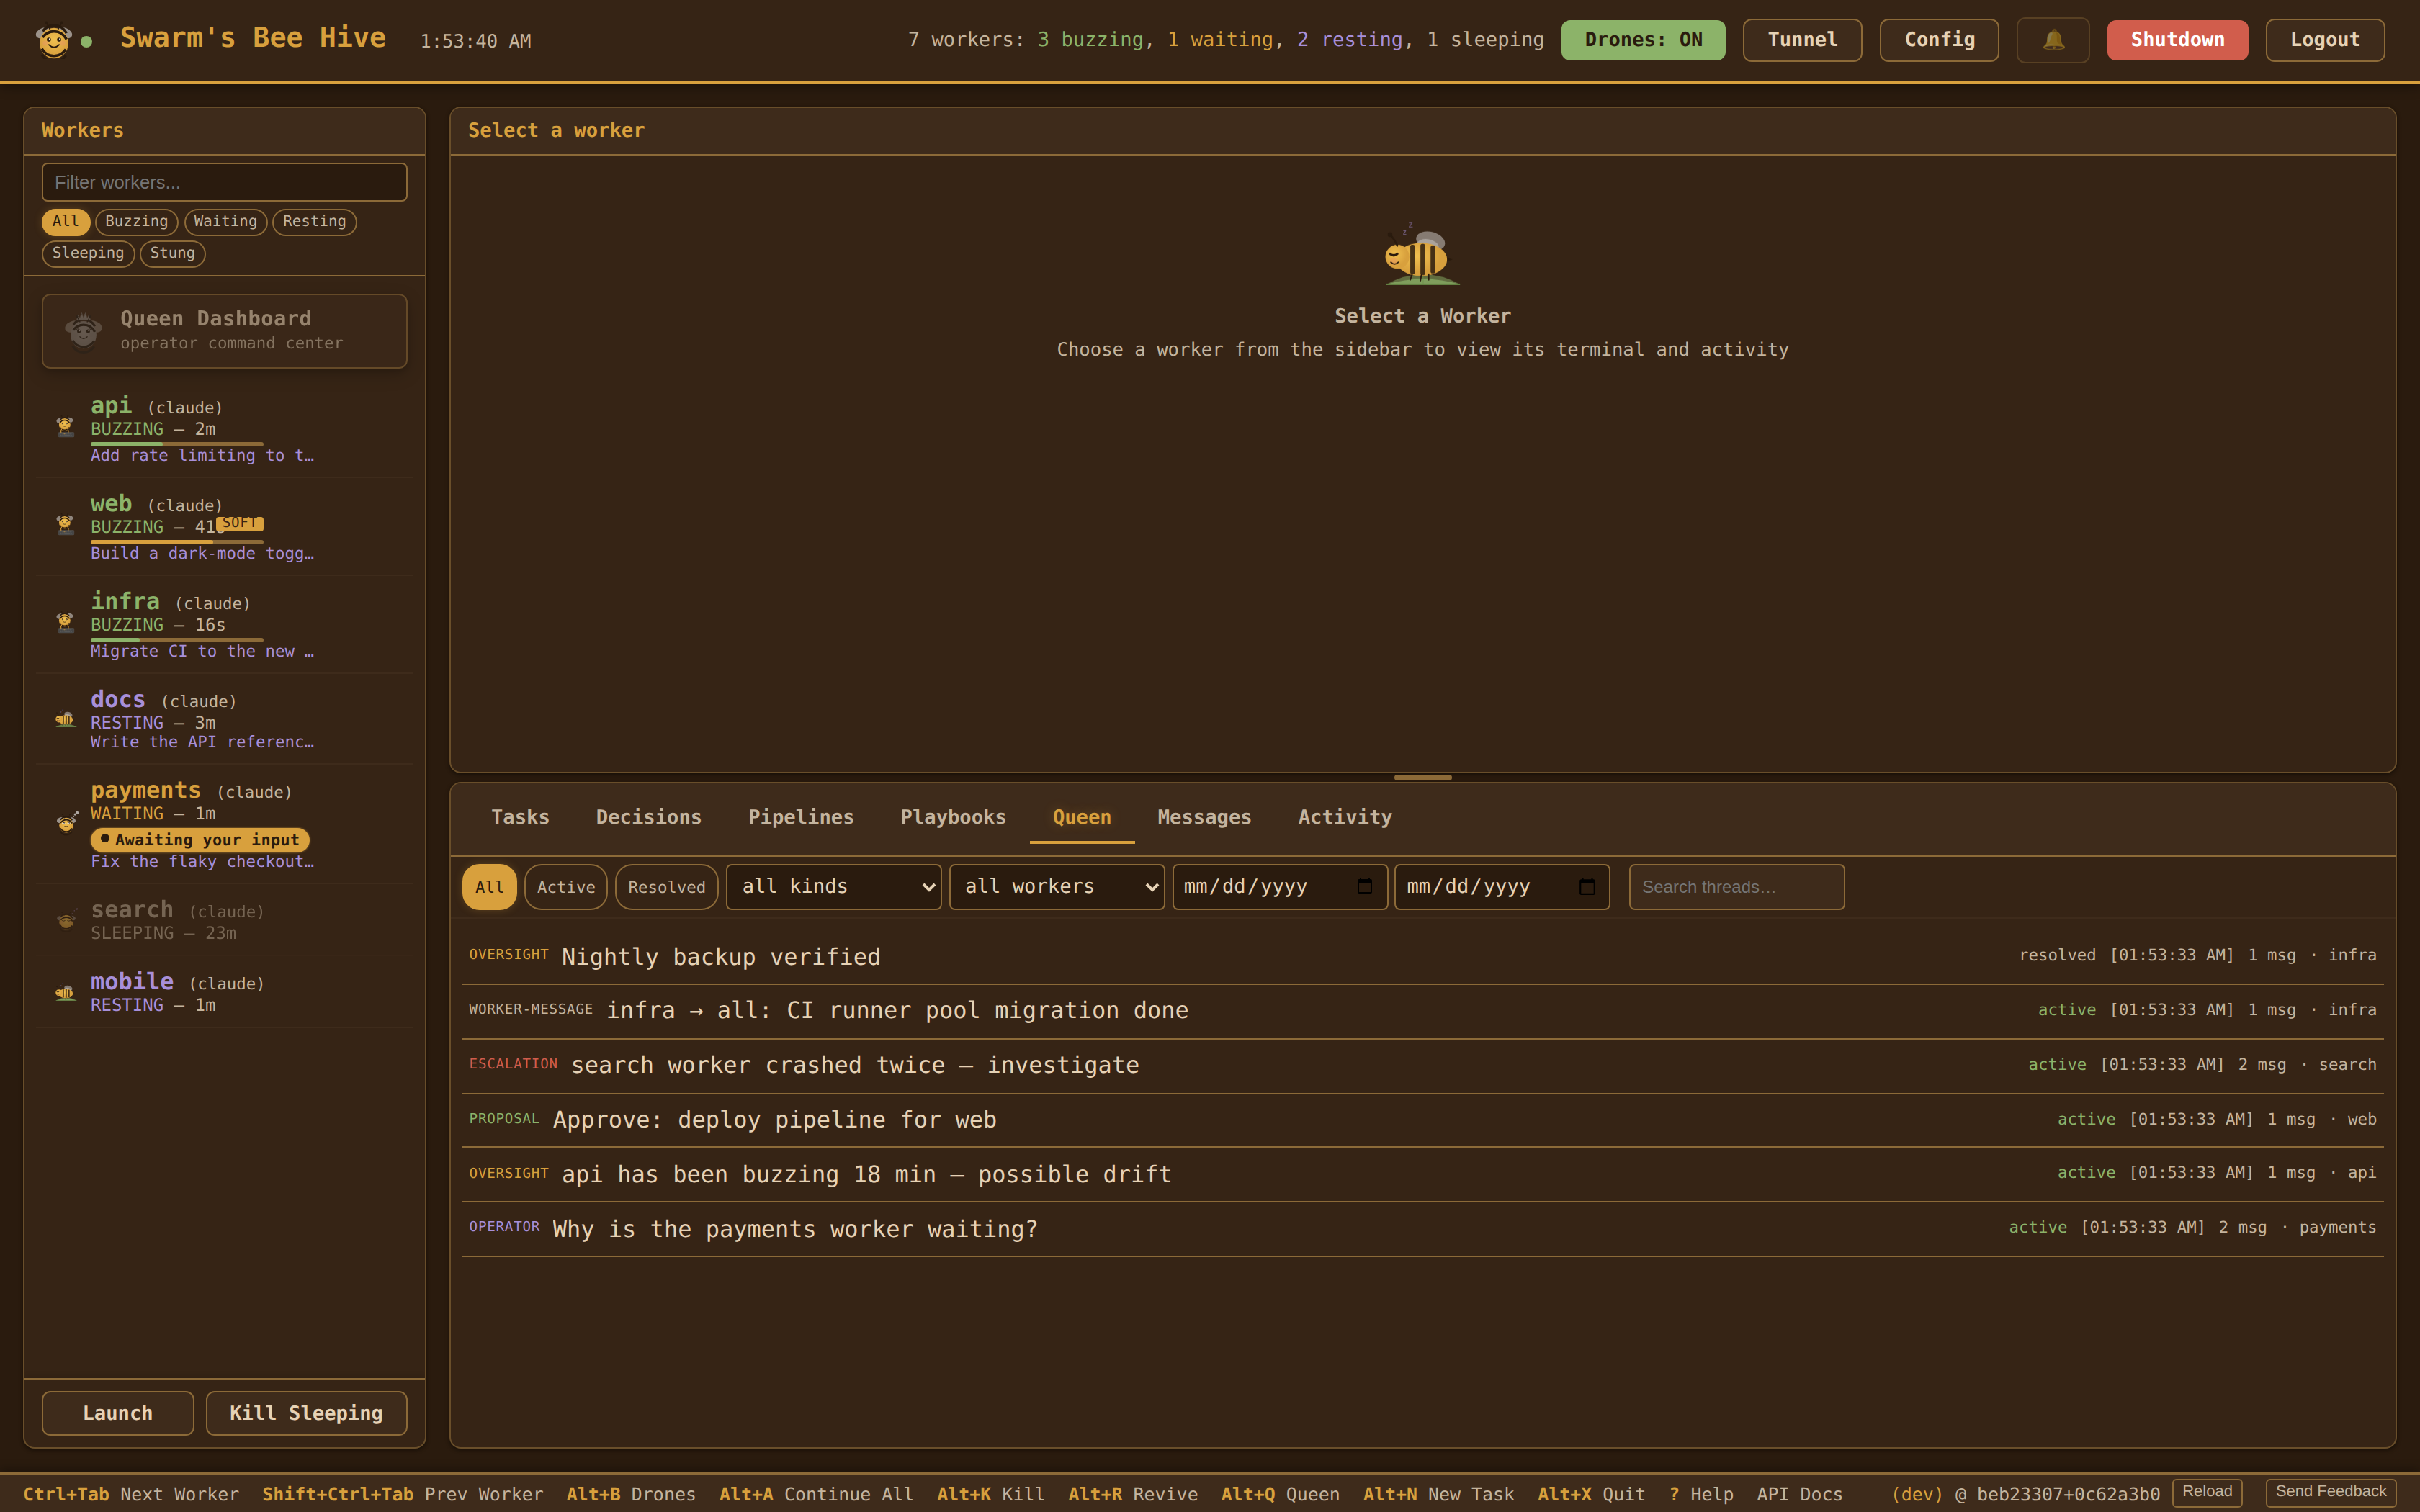
Task: Click the waiting bee icon beside payments worker
Action: [66, 823]
